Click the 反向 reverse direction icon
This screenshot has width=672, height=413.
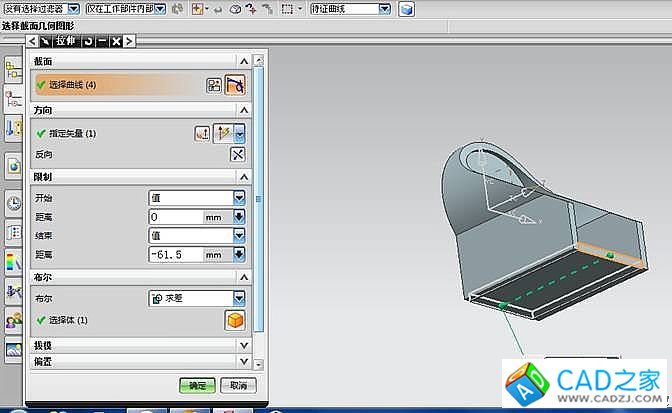(237, 154)
